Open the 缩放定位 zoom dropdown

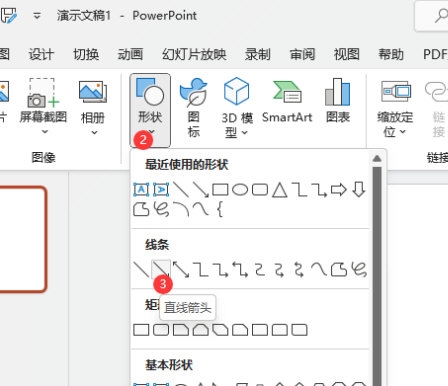coord(395,108)
